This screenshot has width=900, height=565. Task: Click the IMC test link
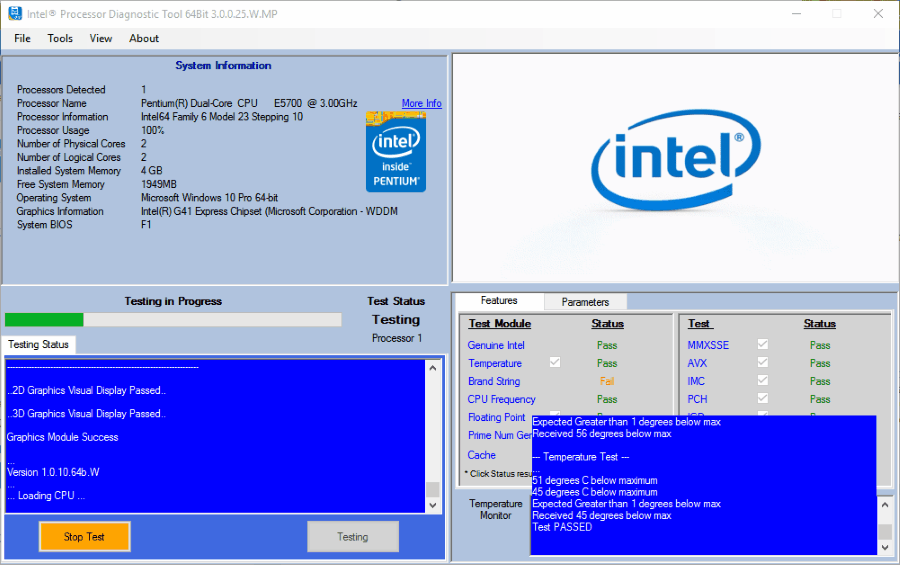(x=696, y=381)
